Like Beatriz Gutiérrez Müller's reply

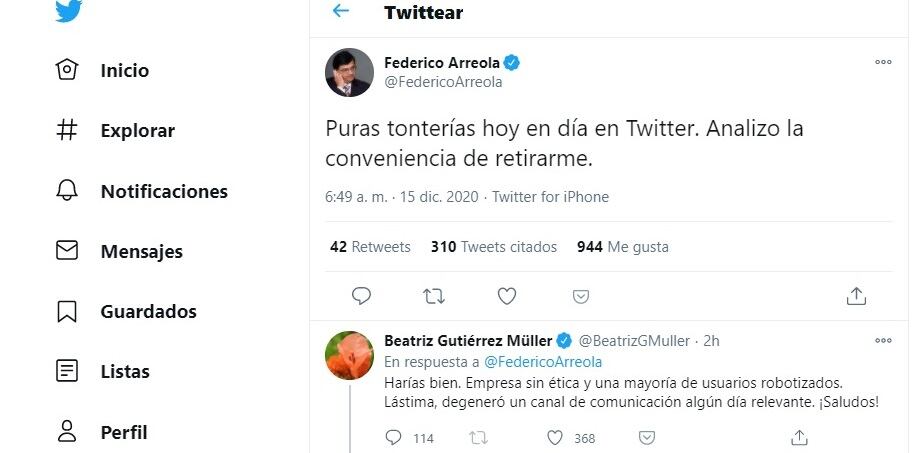coord(556,437)
